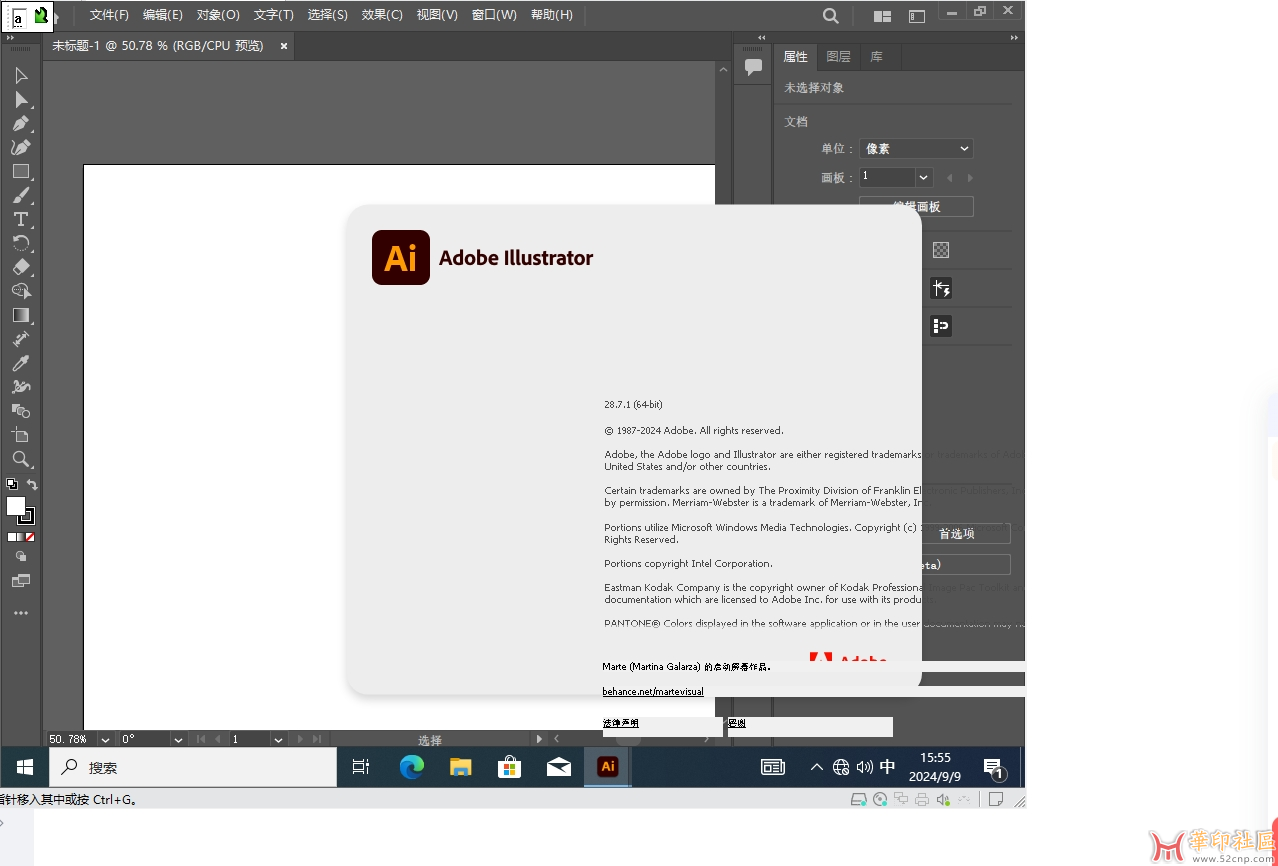Click the taskbar 搜索 search box
The height and width of the screenshot is (866, 1278).
point(193,767)
